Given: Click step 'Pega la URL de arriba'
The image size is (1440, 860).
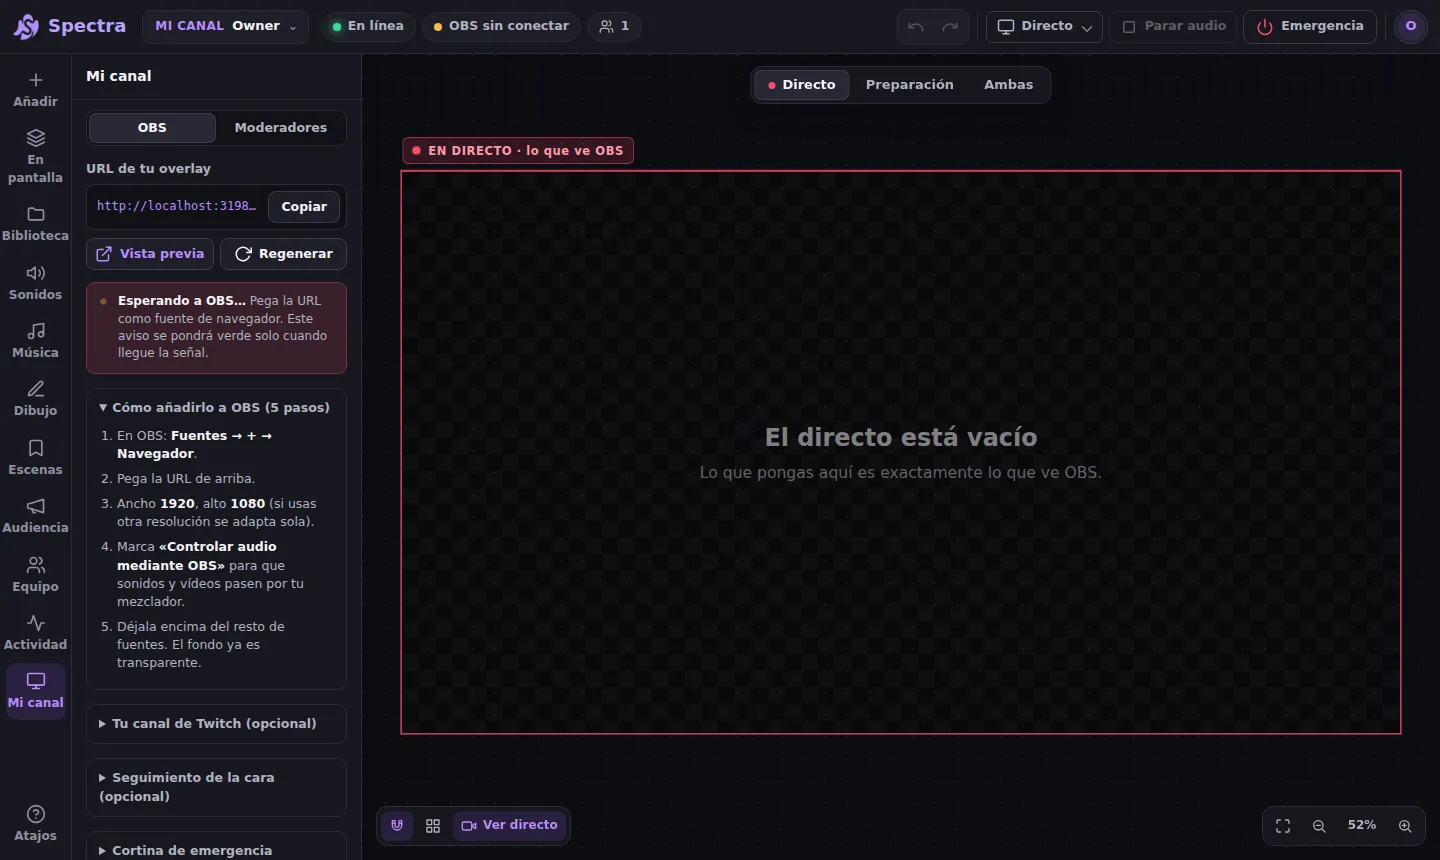Looking at the screenshot, I should click(186, 479).
